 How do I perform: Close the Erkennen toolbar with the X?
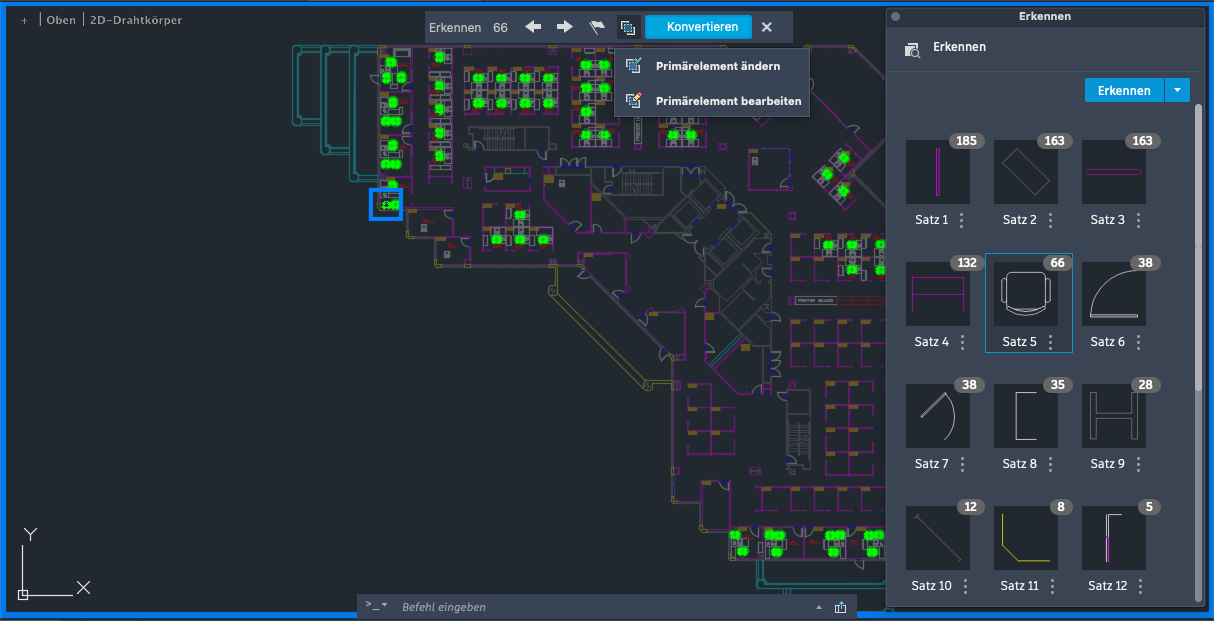tap(767, 27)
